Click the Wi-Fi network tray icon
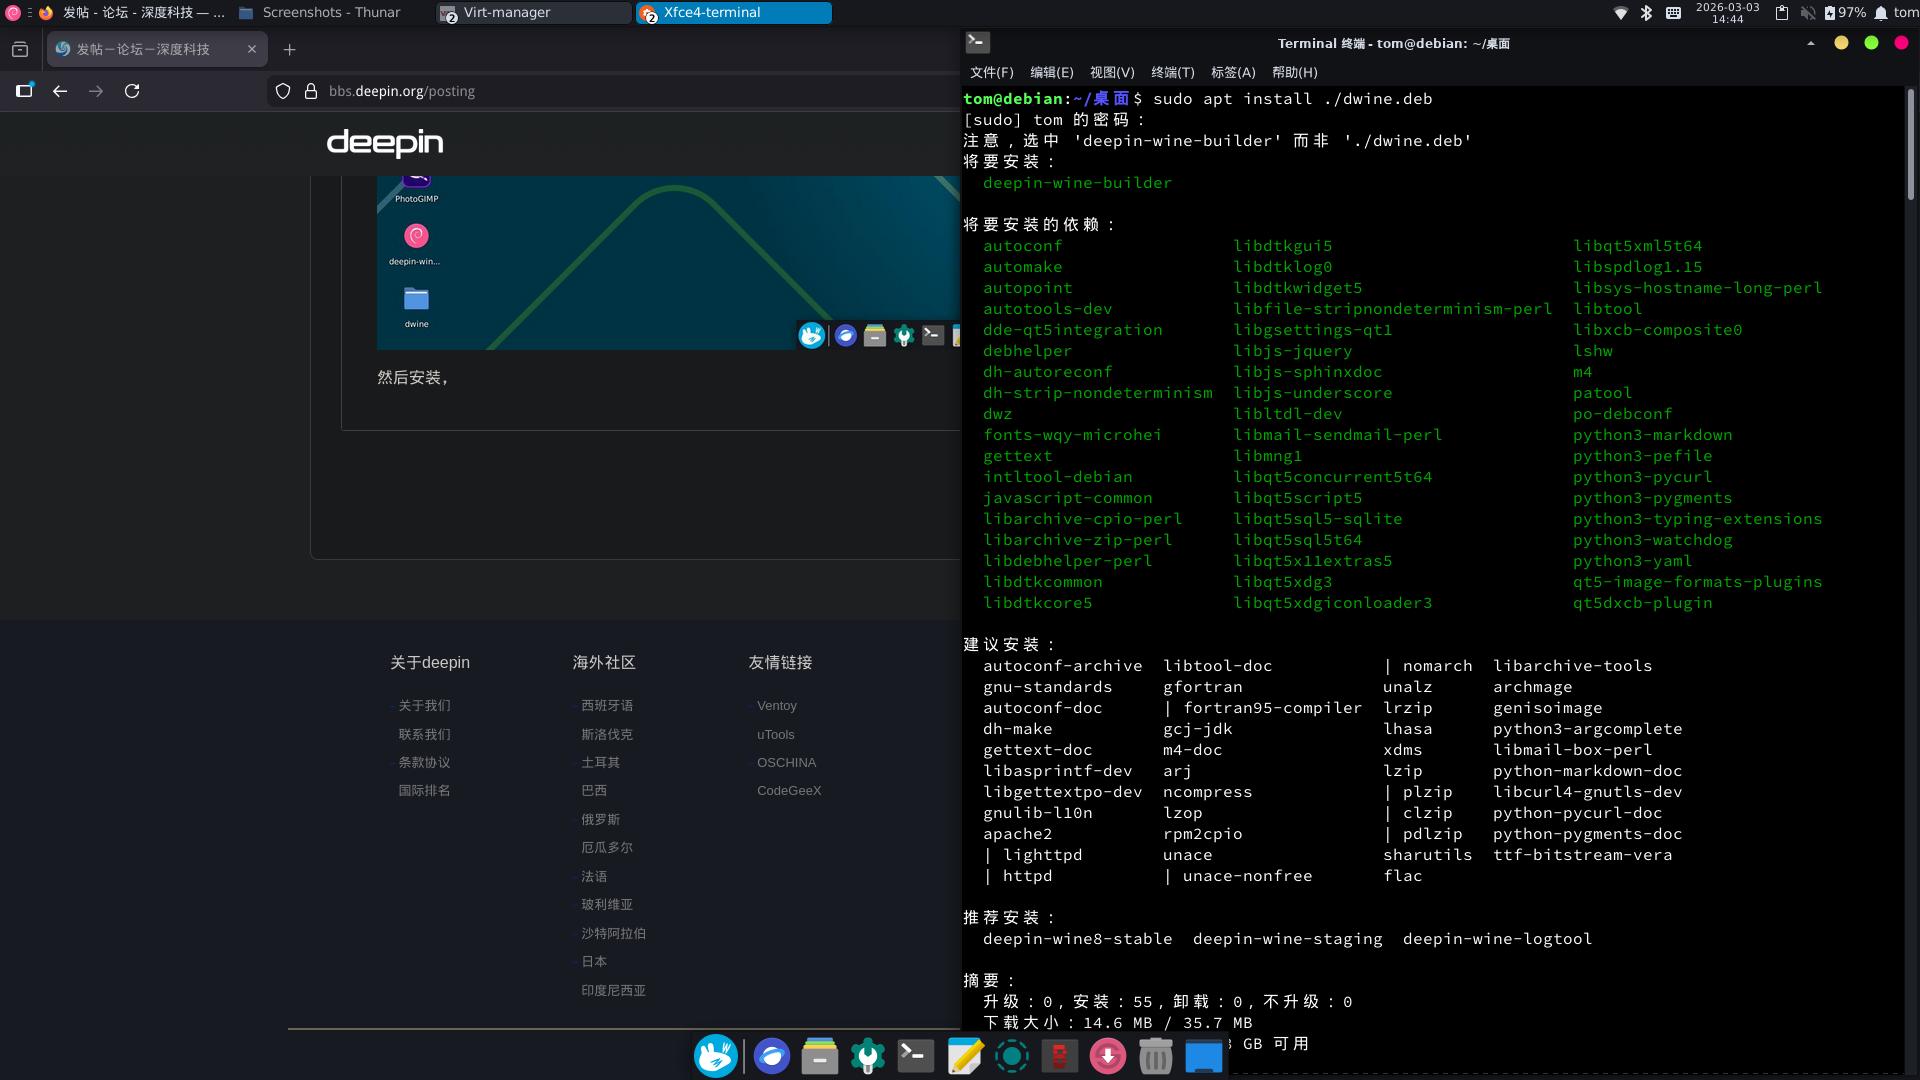This screenshot has height=1080, width=1920. [1620, 13]
